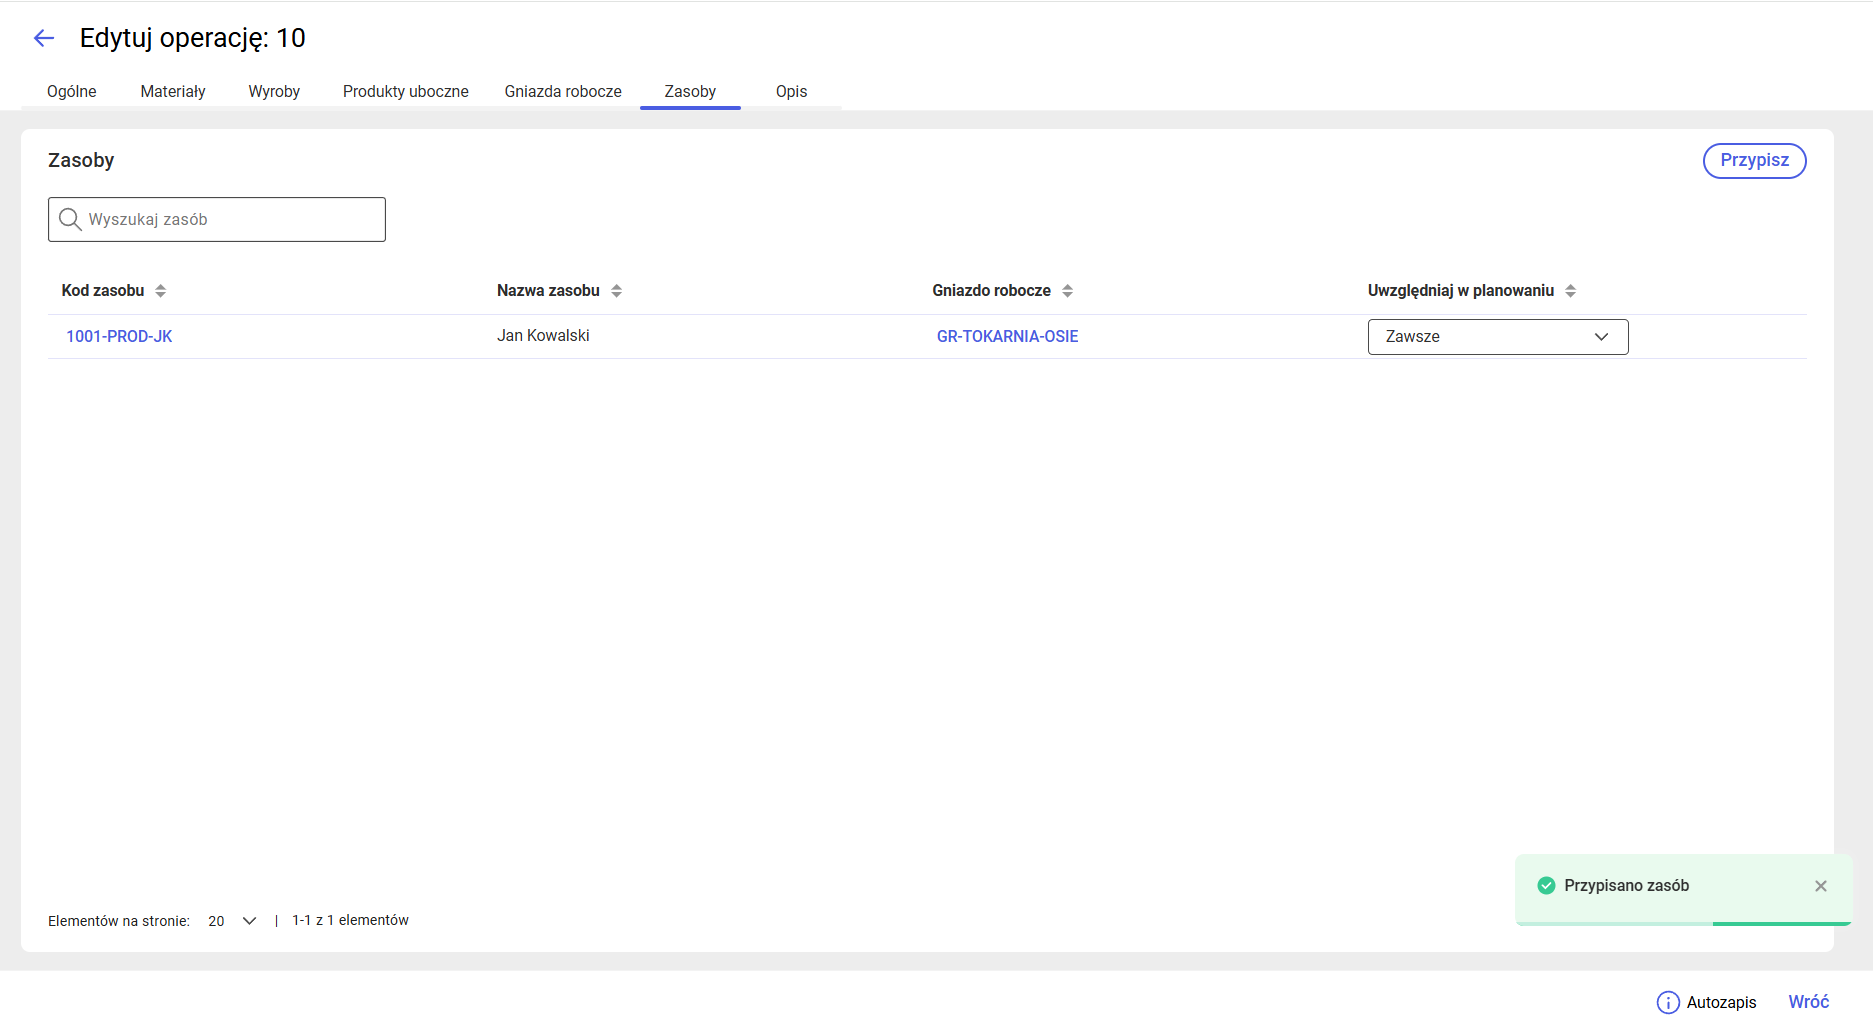The width and height of the screenshot is (1873, 1017).
Task: Switch to the Ogólne tab
Action: click(72, 91)
